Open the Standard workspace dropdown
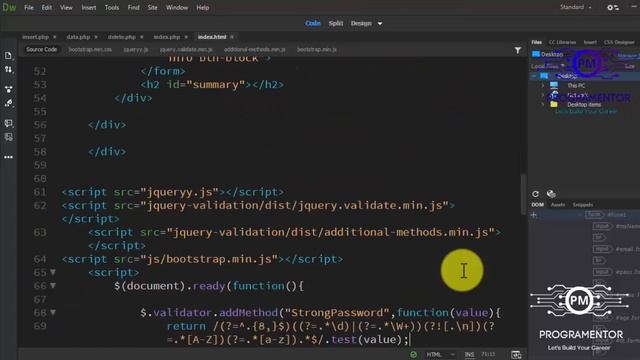The height and width of the screenshot is (360, 640). click(575, 7)
